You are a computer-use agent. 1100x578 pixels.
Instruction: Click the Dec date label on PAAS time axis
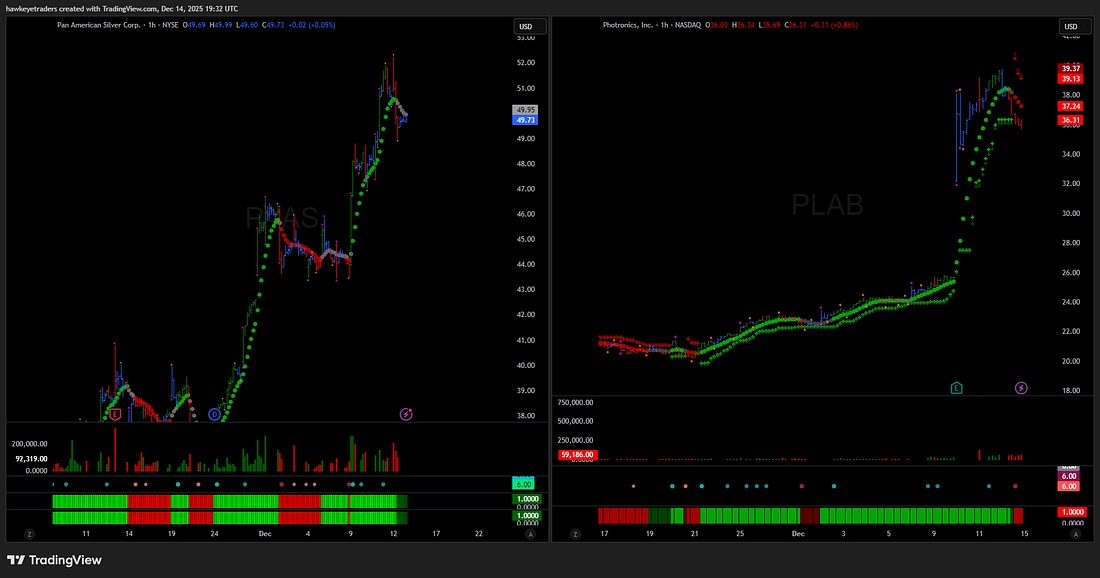click(x=264, y=534)
